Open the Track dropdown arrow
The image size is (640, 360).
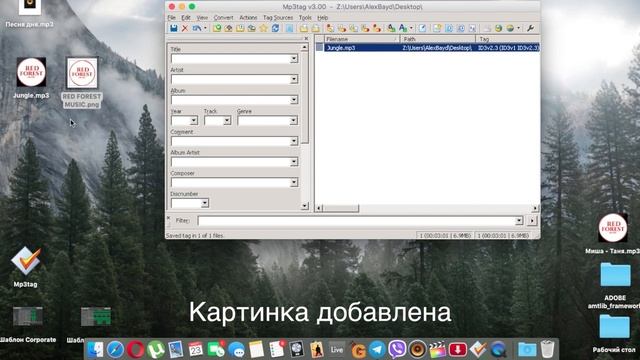(x=227, y=121)
